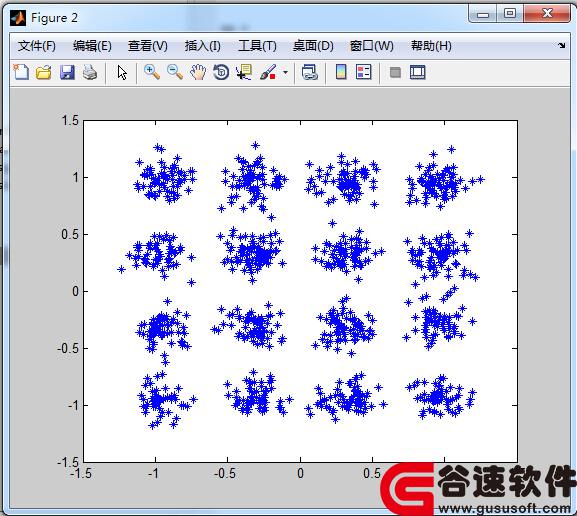Click the Figure 2 window title text
This screenshot has height=516, width=577.
(54, 18)
